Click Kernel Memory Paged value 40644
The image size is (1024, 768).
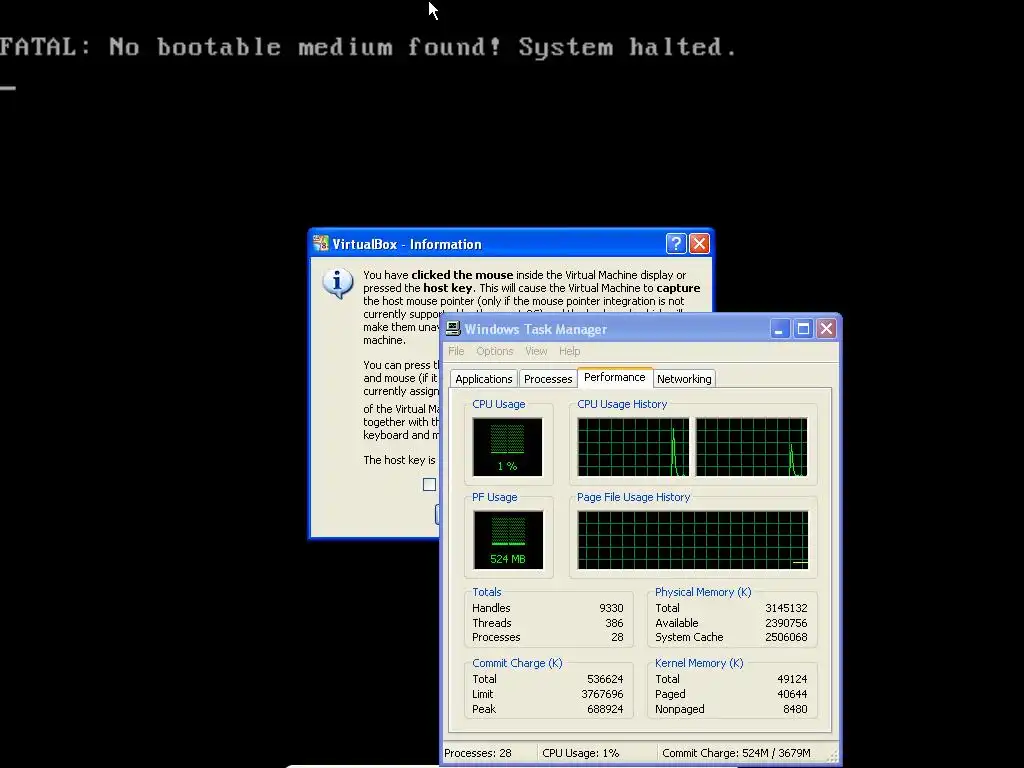(792, 694)
